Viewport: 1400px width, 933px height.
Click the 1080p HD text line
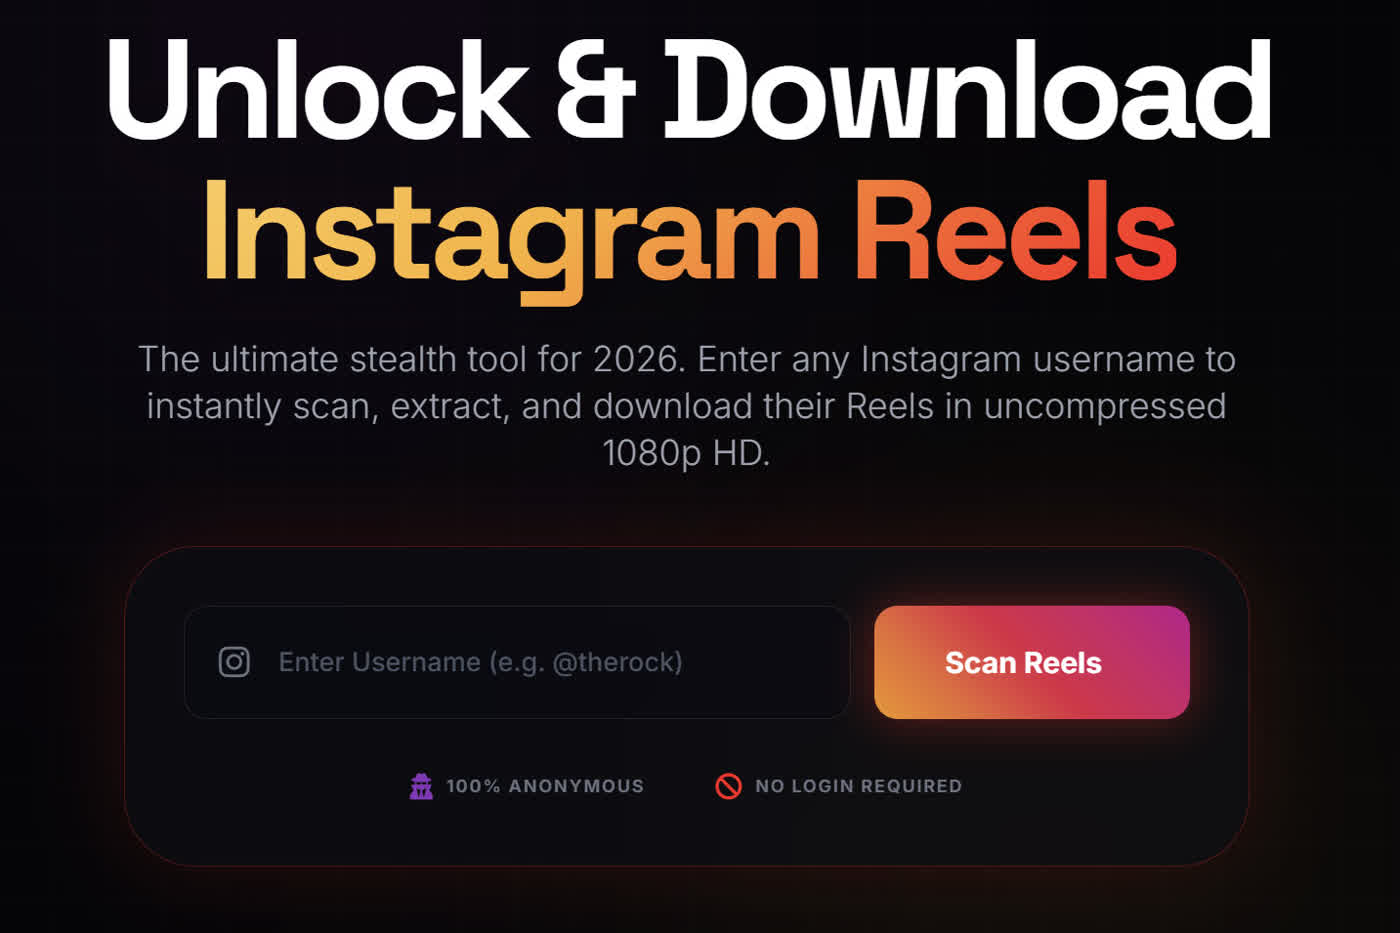(x=686, y=453)
